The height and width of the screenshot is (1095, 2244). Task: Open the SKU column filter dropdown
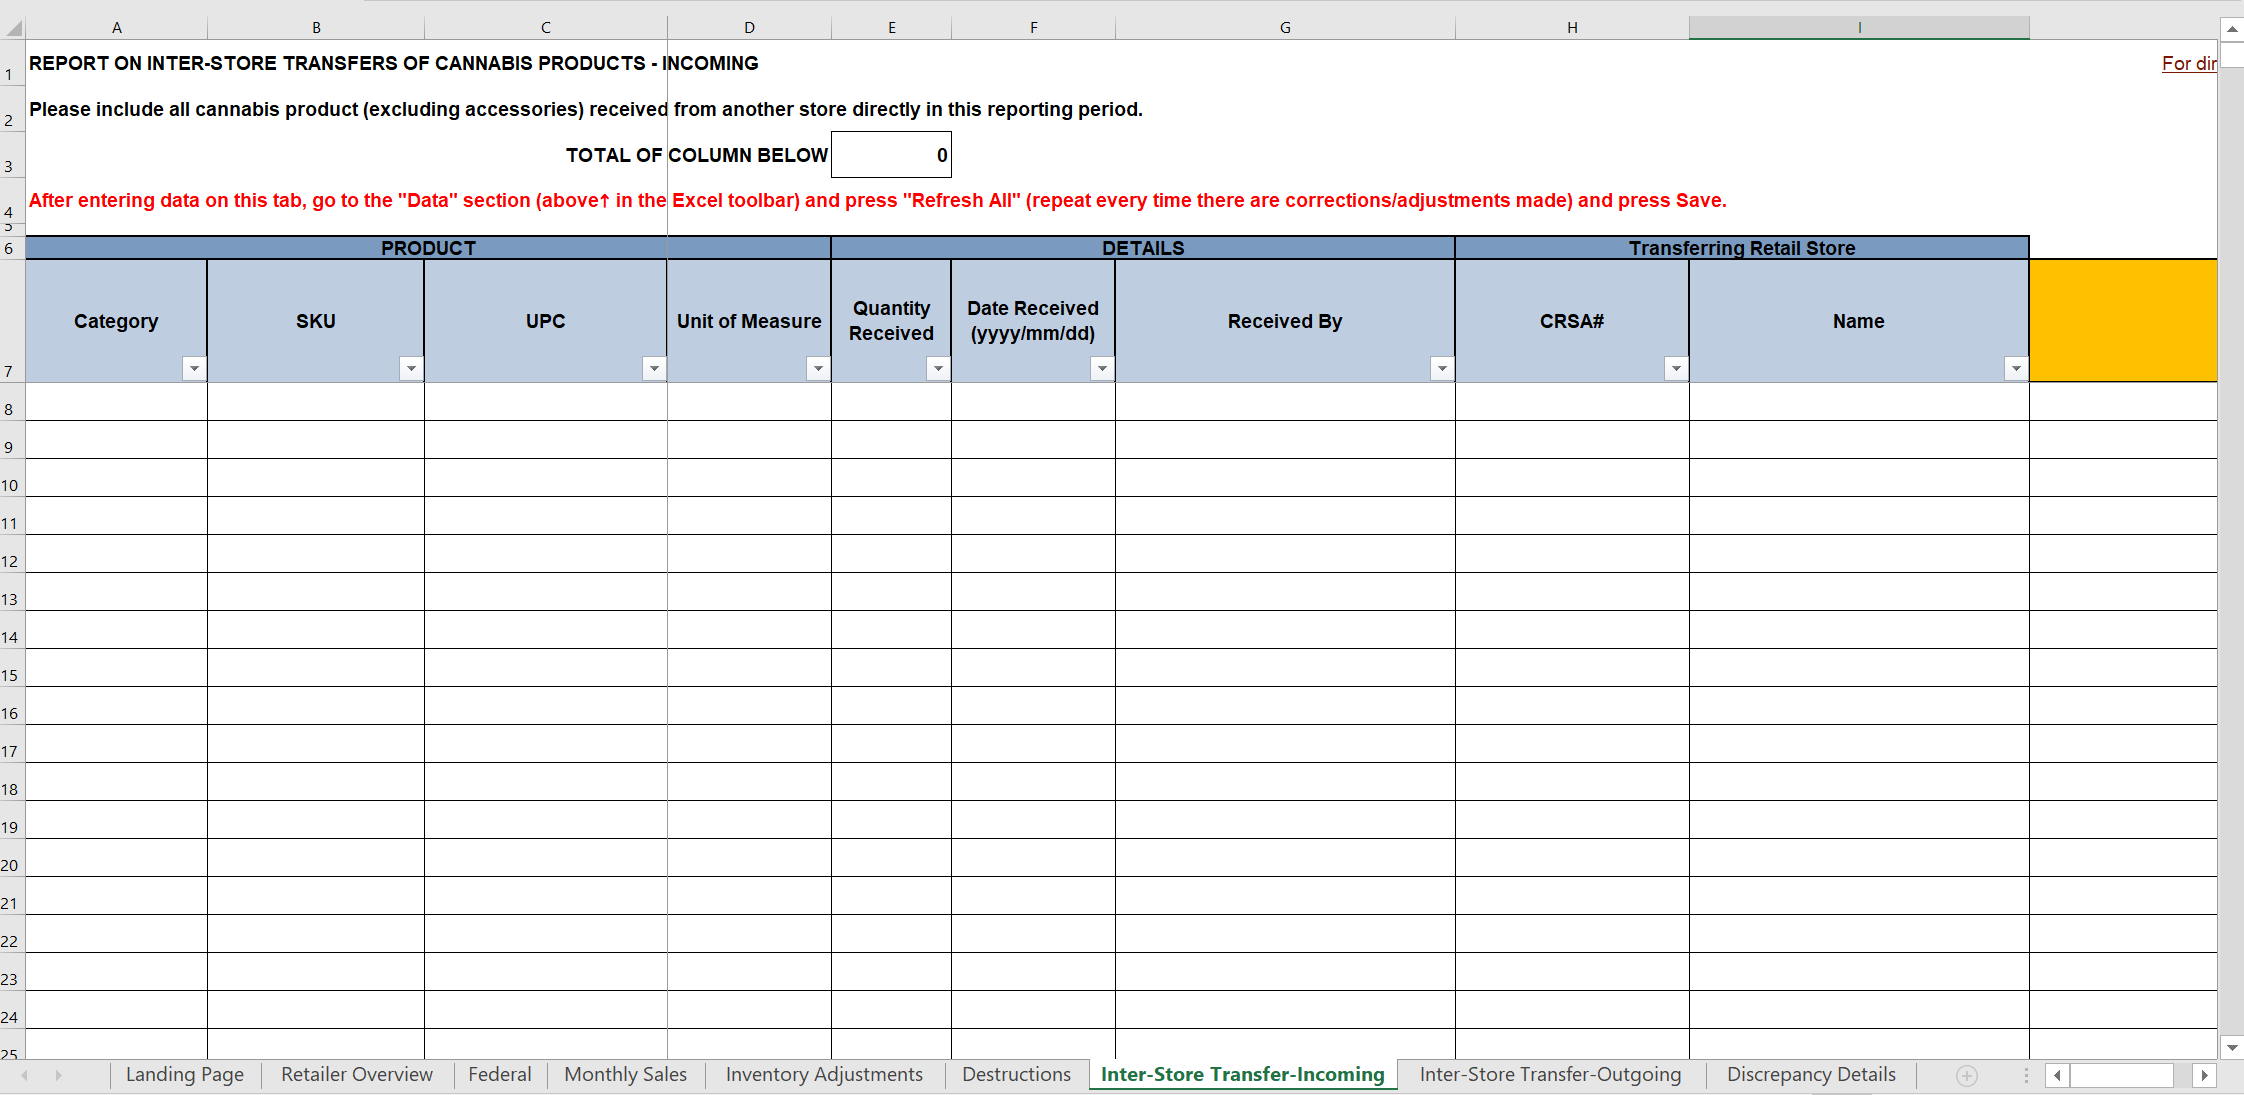[x=411, y=369]
